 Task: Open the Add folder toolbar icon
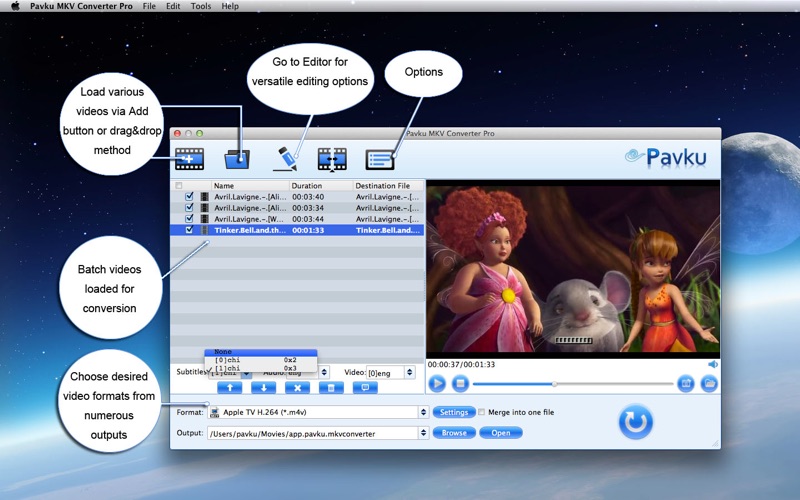[x=237, y=159]
